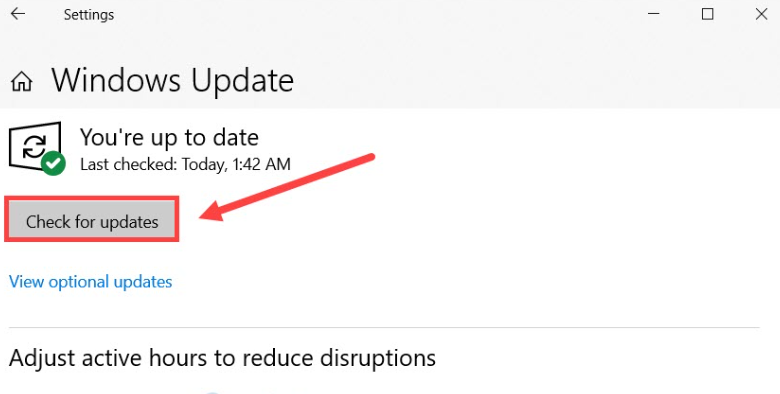Click the Last checked timestamp text
The height and width of the screenshot is (394, 780).
click(185, 164)
